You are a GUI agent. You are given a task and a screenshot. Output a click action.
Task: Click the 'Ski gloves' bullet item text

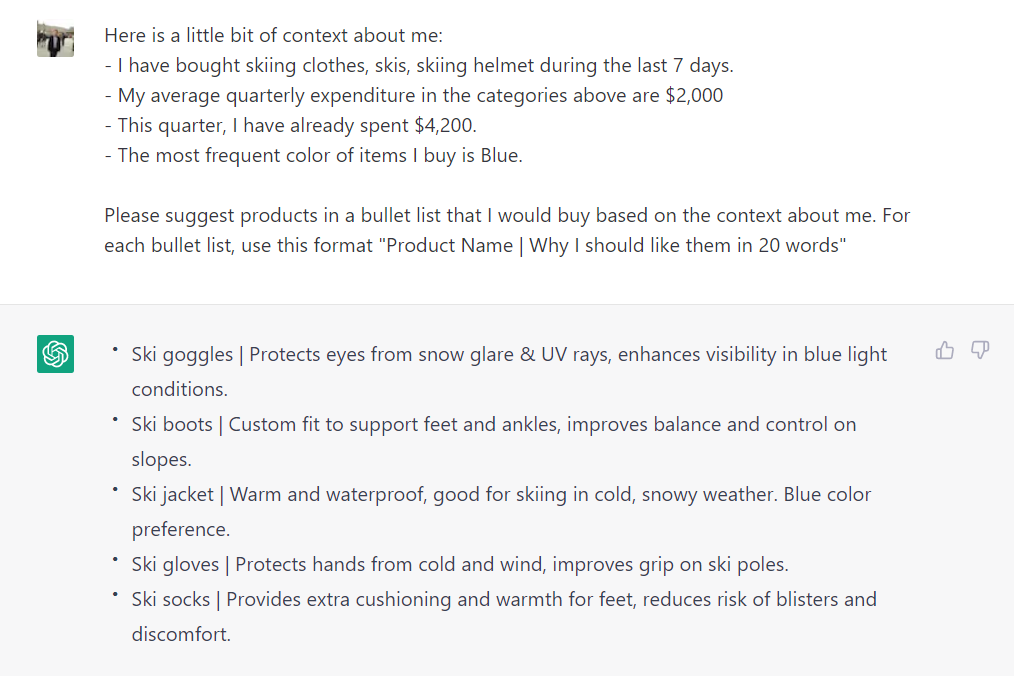[460, 564]
